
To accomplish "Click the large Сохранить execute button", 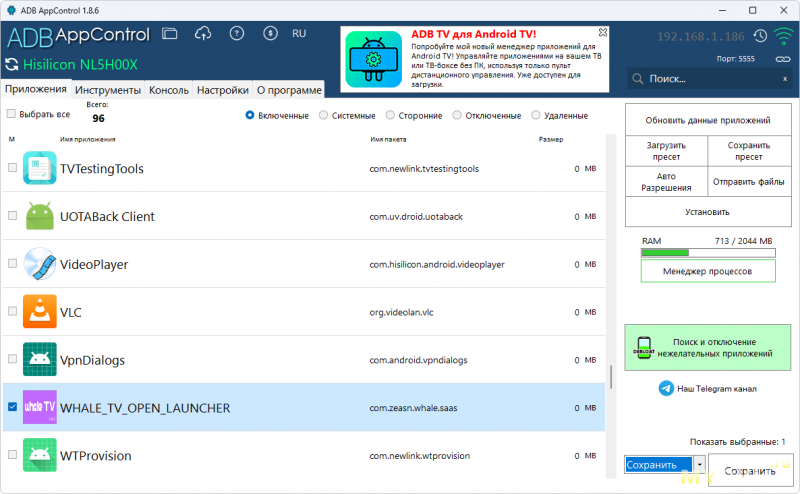I will click(x=751, y=471).
